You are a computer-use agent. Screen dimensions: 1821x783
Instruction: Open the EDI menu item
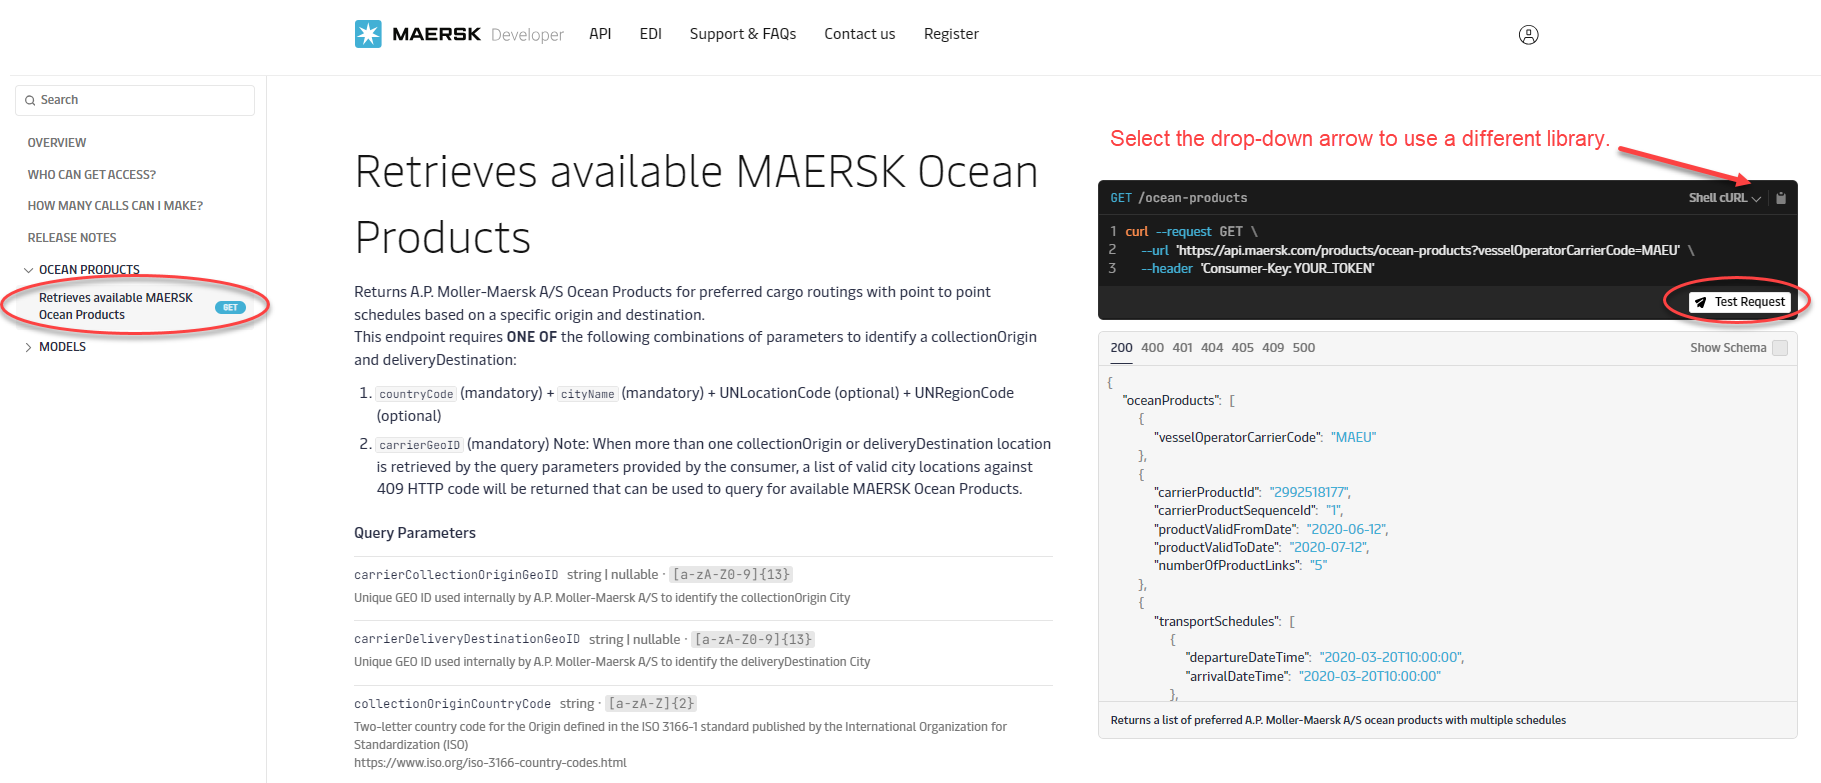tap(651, 34)
